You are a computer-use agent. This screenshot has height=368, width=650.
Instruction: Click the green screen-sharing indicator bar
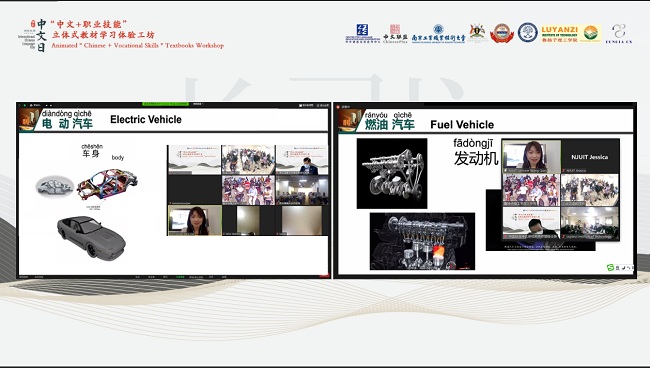pos(165,104)
